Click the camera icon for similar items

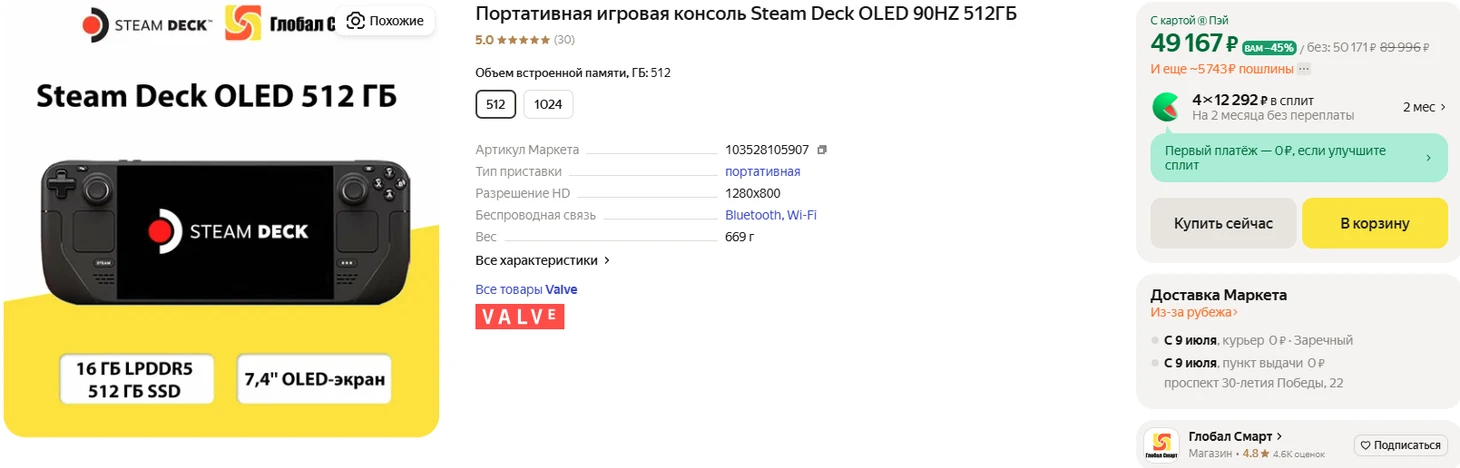coord(355,21)
